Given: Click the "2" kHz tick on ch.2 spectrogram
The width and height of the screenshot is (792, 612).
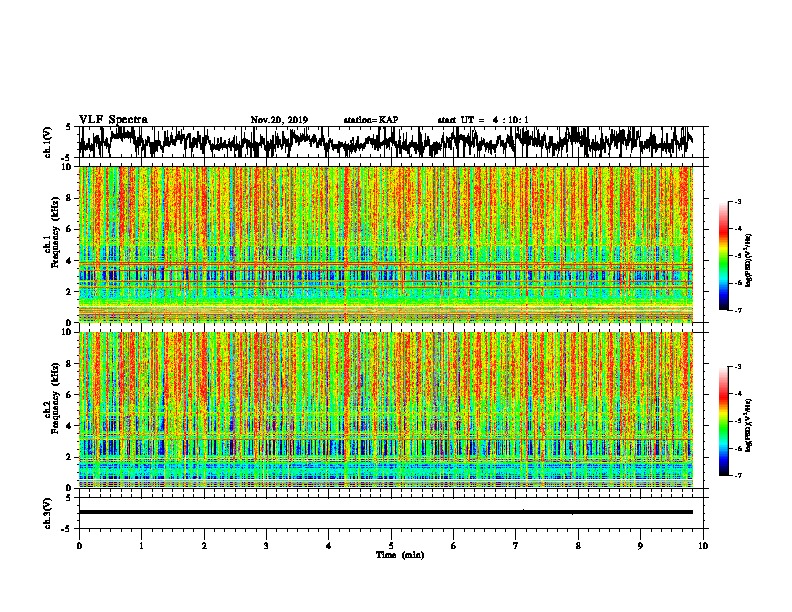Looking at the screenshot, I should pos(69,456).
